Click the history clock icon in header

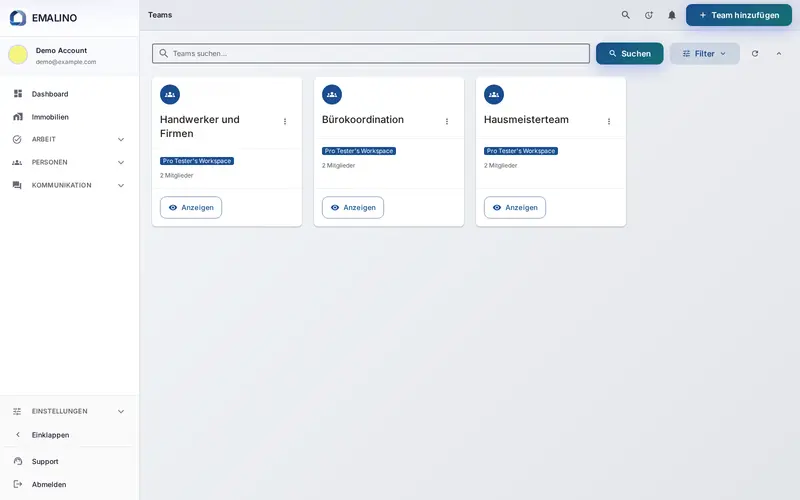coord(648,15)
